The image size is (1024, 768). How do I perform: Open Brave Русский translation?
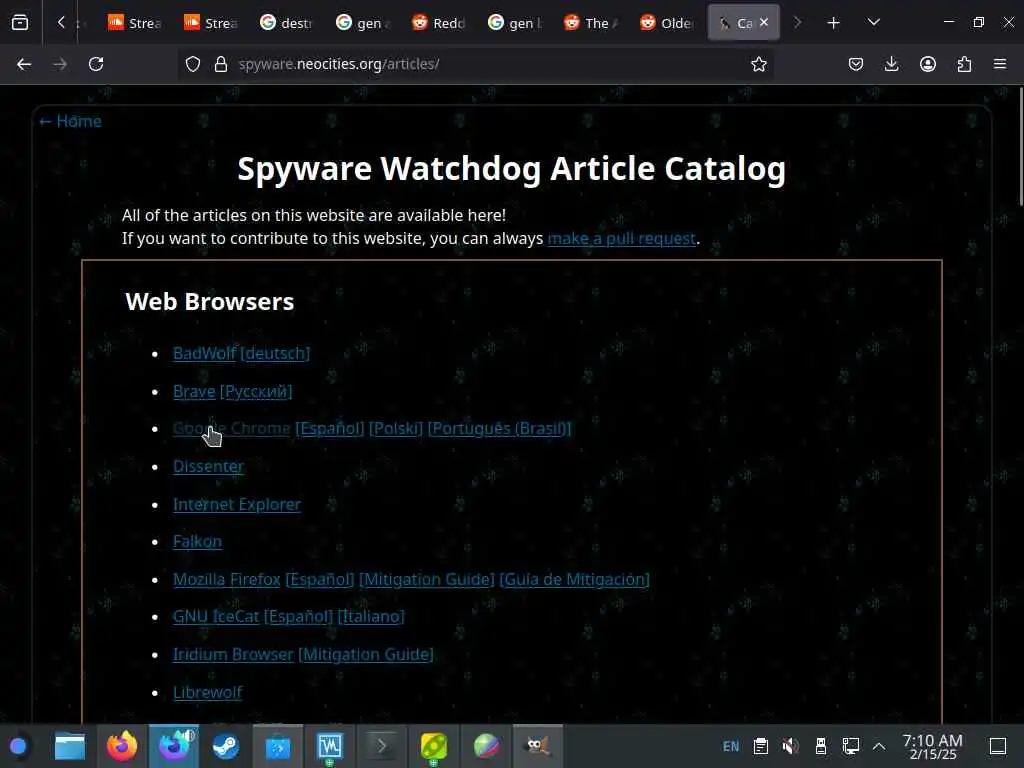coord(256,391)
